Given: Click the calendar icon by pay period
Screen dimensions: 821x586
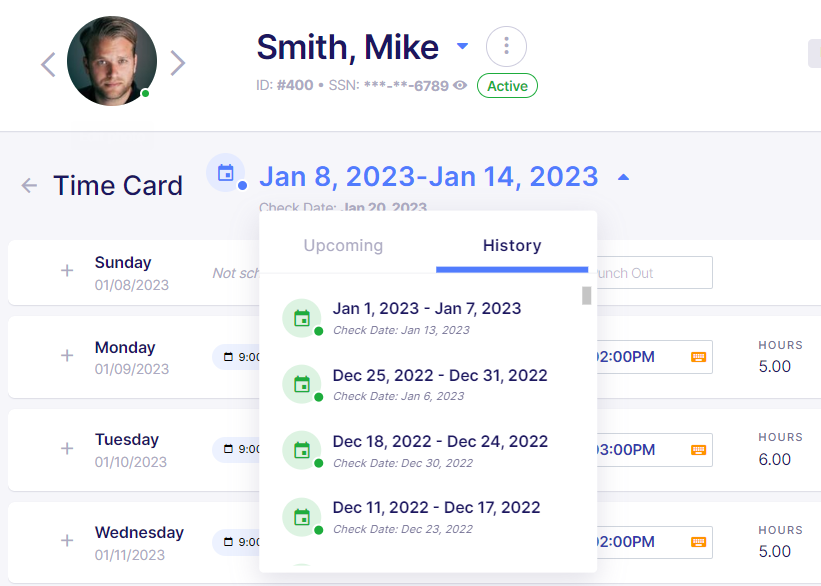Looking at the screenshot, I should click(x=226, y=172).
